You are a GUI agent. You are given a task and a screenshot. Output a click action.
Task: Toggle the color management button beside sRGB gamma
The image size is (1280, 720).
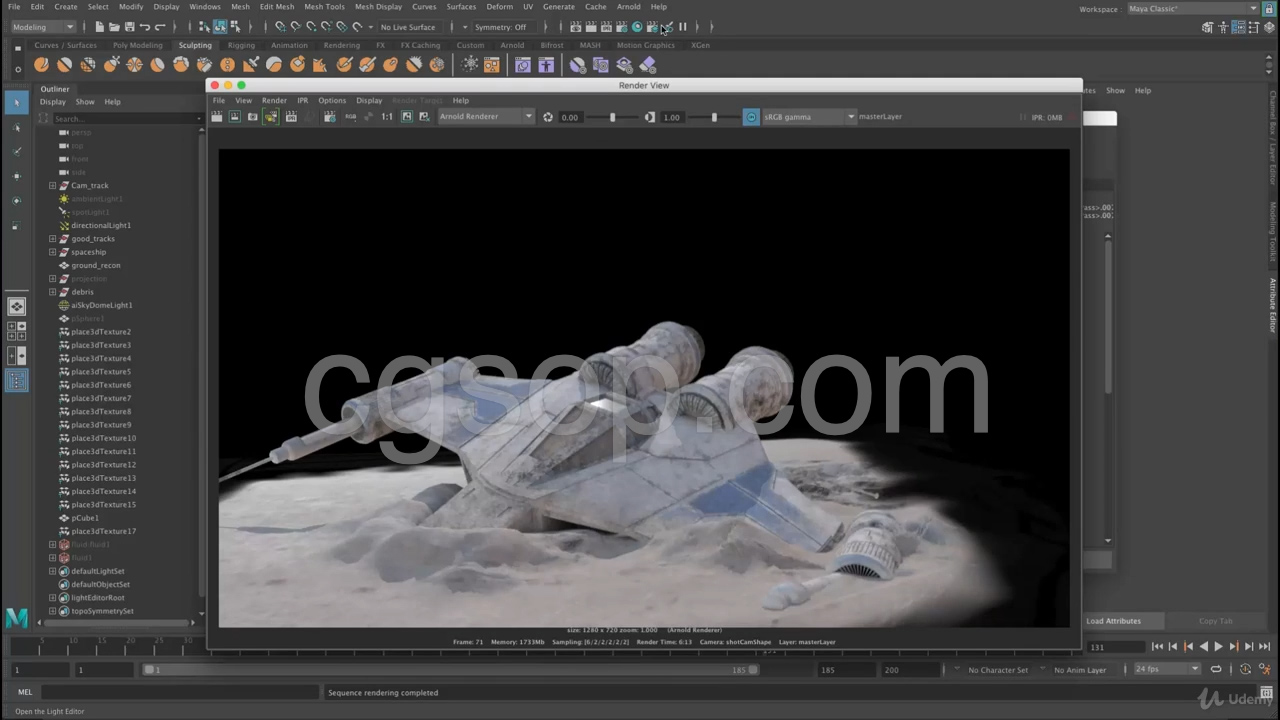click(x=751, y=117)
